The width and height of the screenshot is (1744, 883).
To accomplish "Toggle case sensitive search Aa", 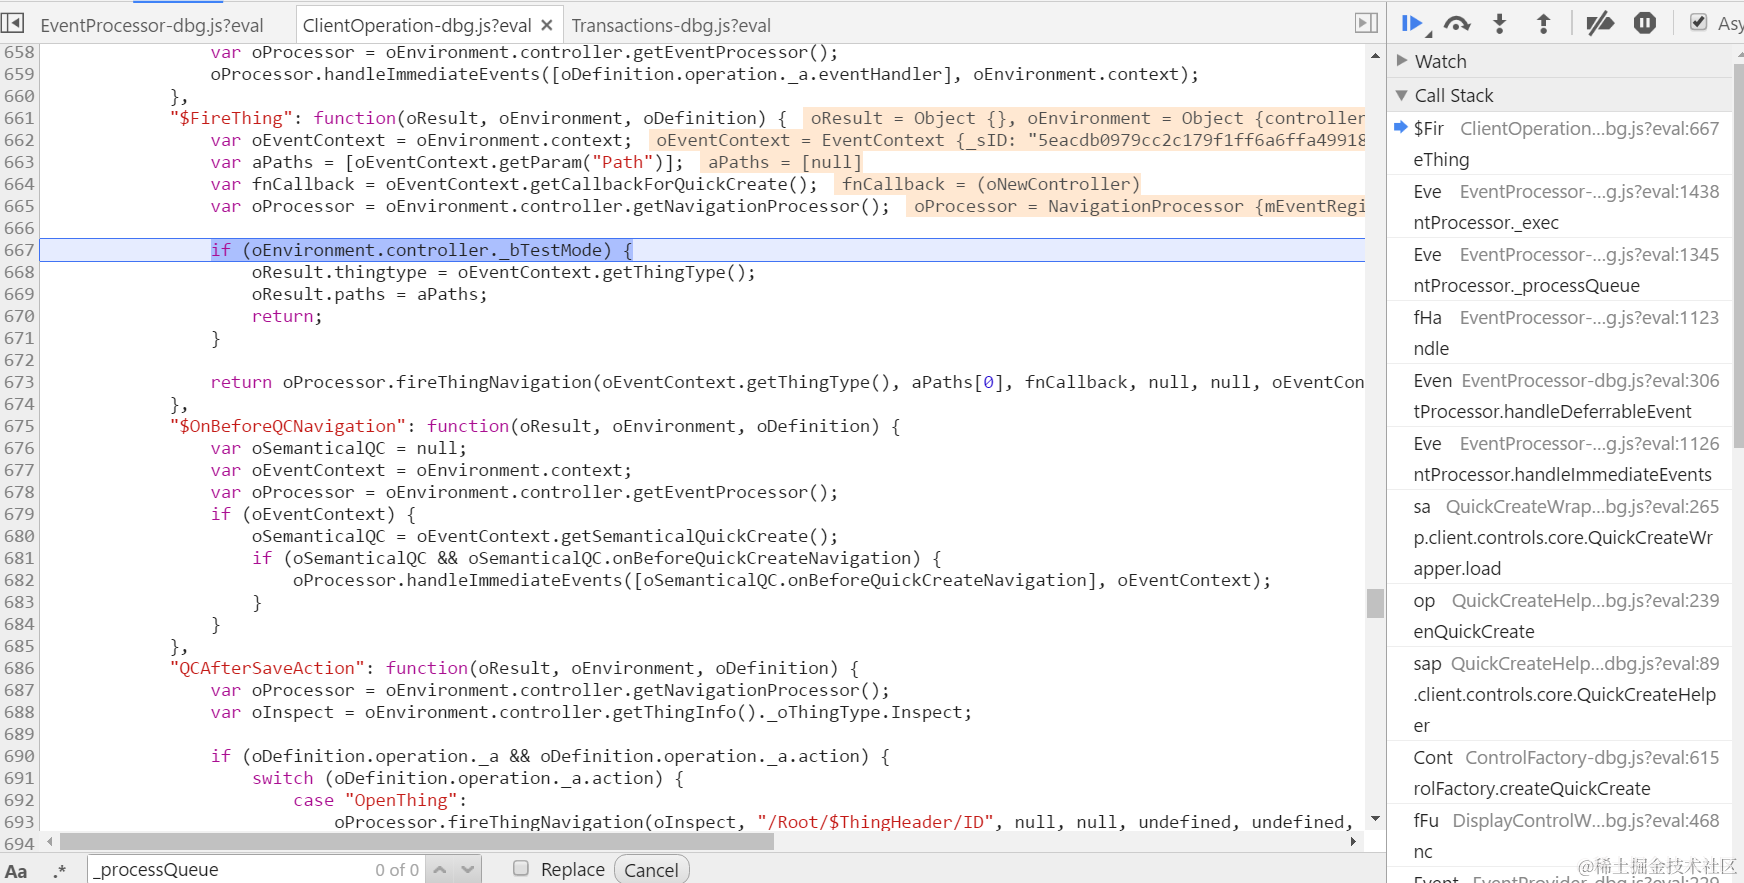I will (16, 870).
